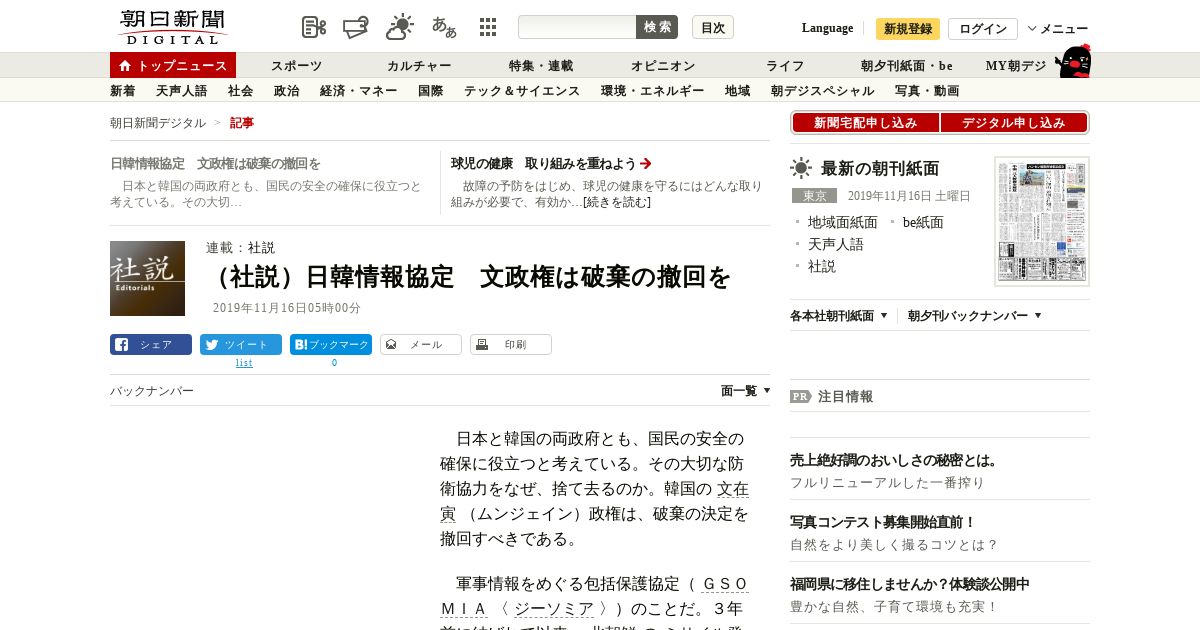Image resolution: width=1200 pixels, height=630 pixels.
Task: Click the ログイン login button
Action: click(x=983, y=29)
